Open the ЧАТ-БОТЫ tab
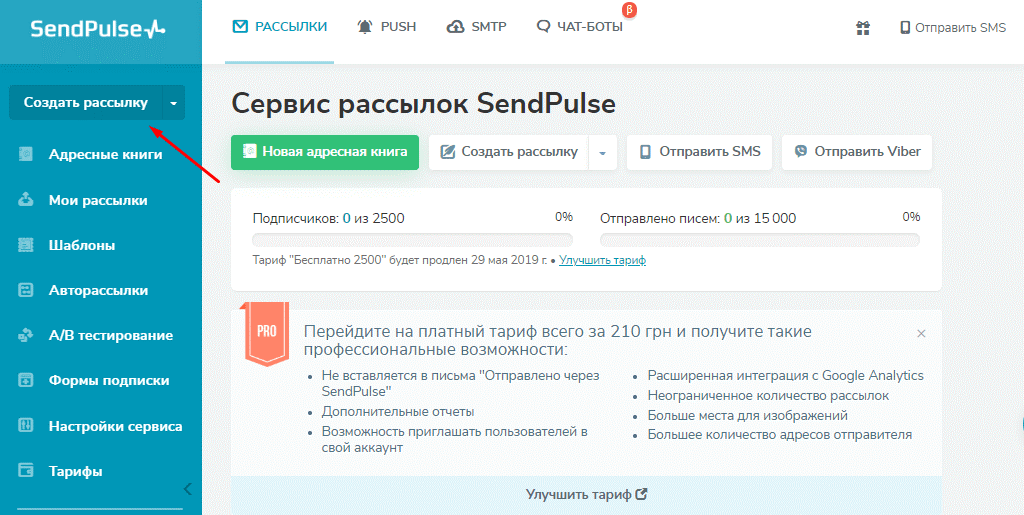The width and height of the screenshot is (1024, 515). [x=579, y=27]
